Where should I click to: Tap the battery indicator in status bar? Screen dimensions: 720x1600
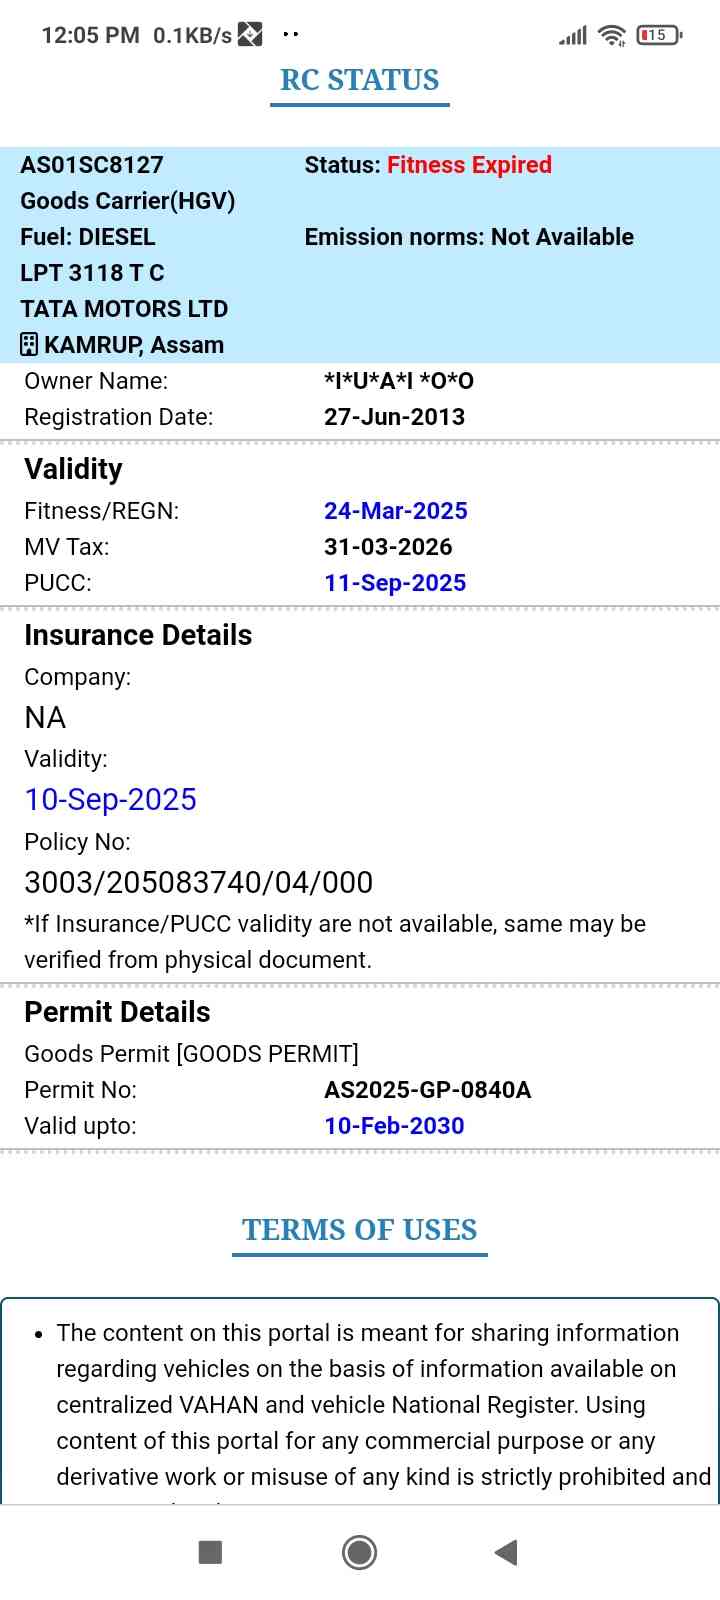click(658, 35)
